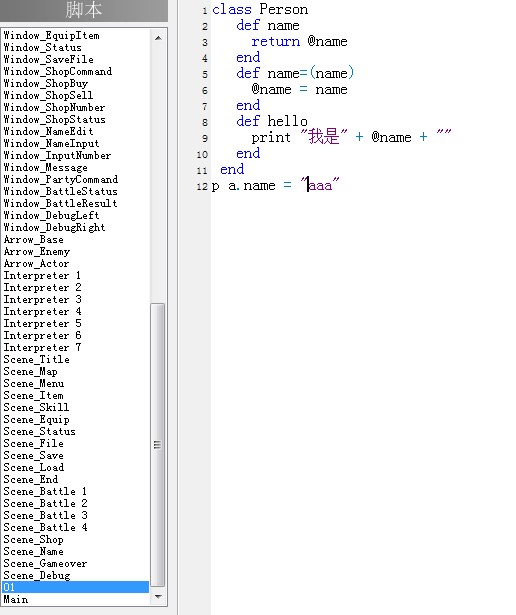The image size is (516, 615).
Task: Click the 'return @name' code line
Action: click(299, 42)
